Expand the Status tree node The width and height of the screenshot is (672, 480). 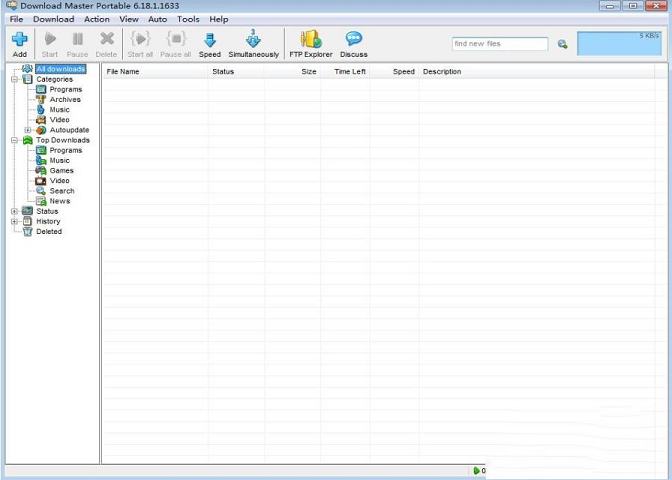pyautogui.click(x=14, y=211)
